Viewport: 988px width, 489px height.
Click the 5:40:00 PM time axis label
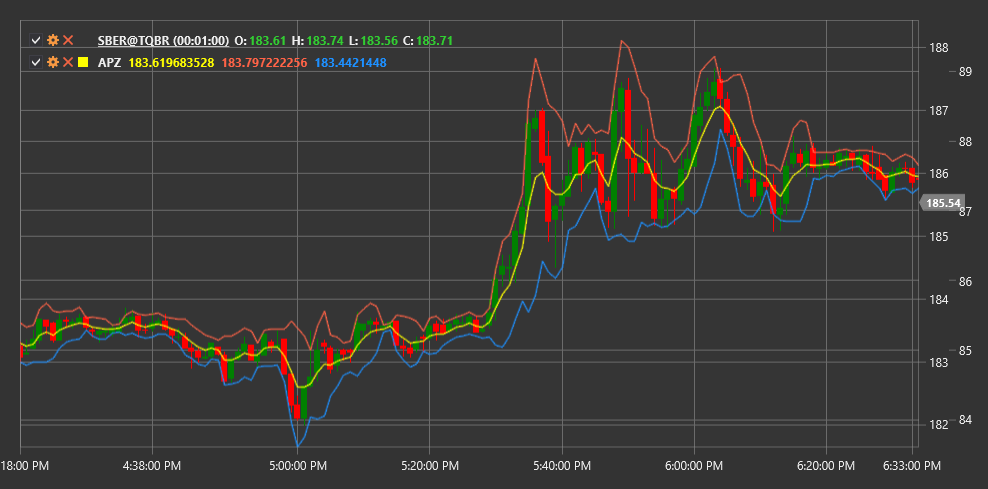click(x=561, y=466)
